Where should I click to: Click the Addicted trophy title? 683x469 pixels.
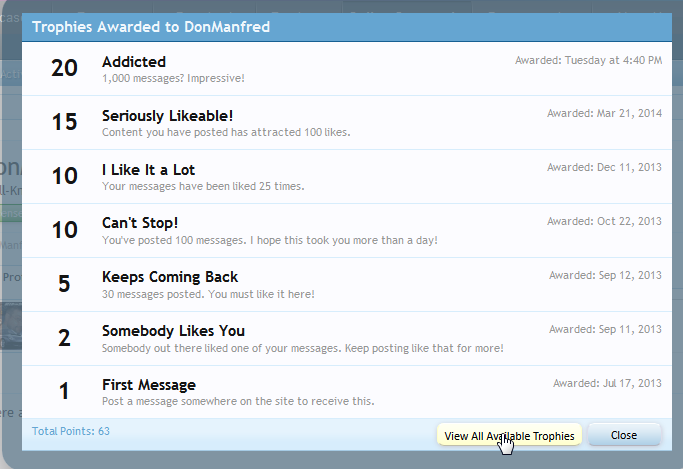(134, 62)
